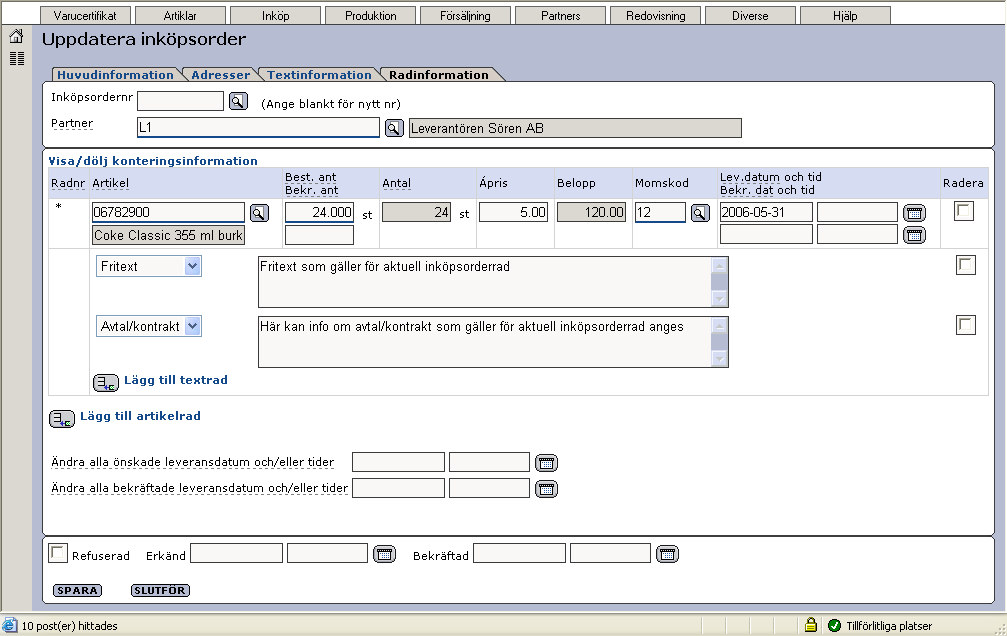Open the Produktion menu
This screenshot has width=1007, height=636.
pos(371,15)
